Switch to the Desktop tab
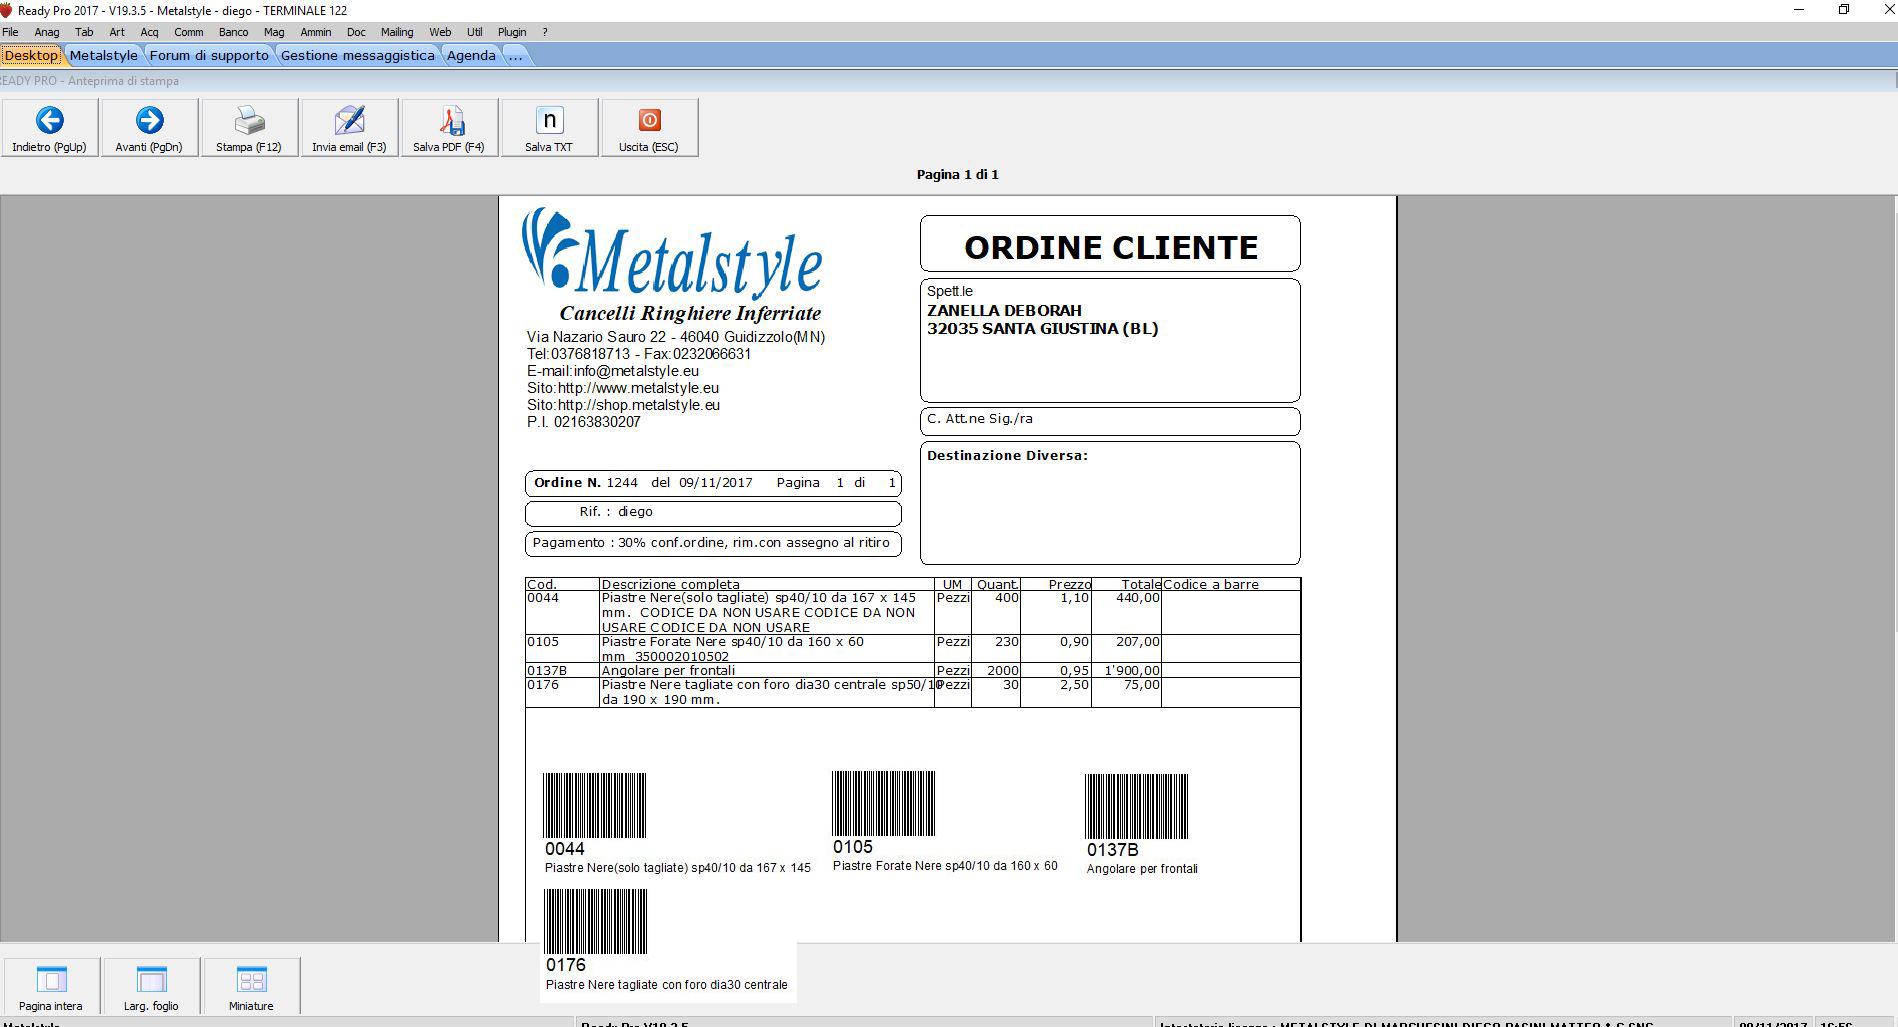The width and height of the screenshot is (1898, 1027). 31,55
